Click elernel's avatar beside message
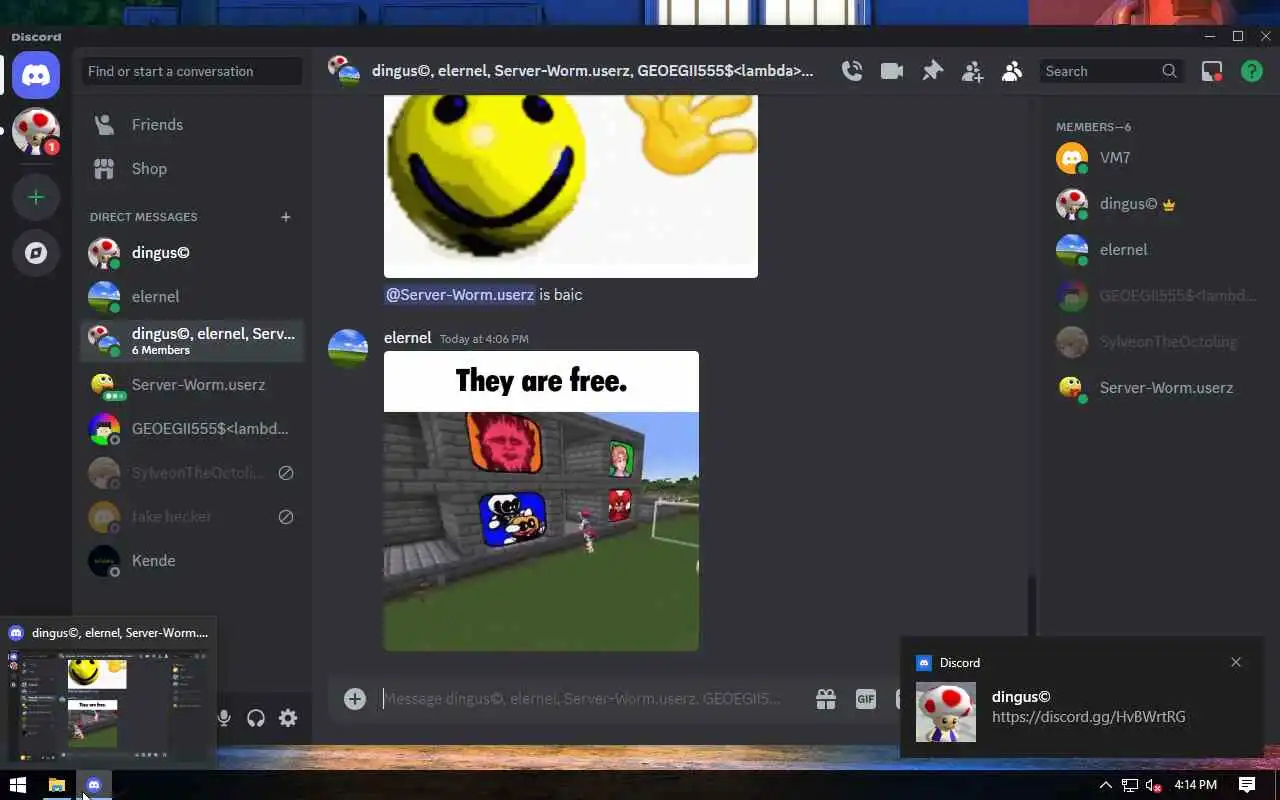 click(348, 348)
